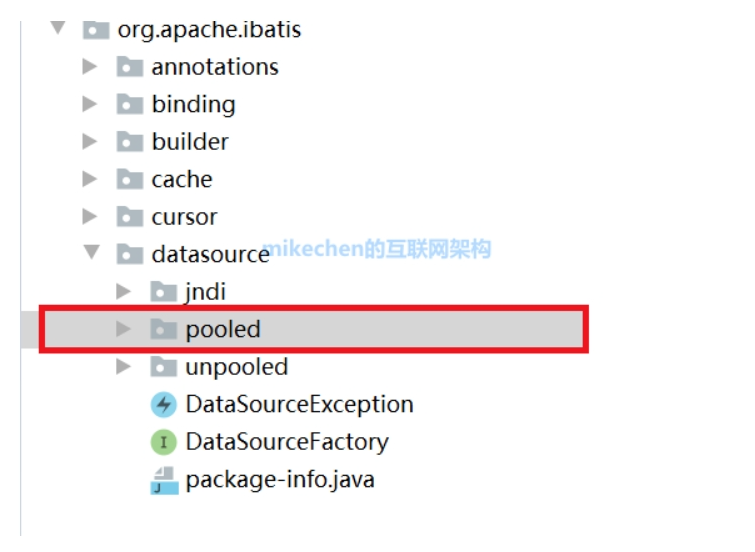Expand the pooled package arrow
This screenshot has width=755, height=552.
tap(124, 329)
